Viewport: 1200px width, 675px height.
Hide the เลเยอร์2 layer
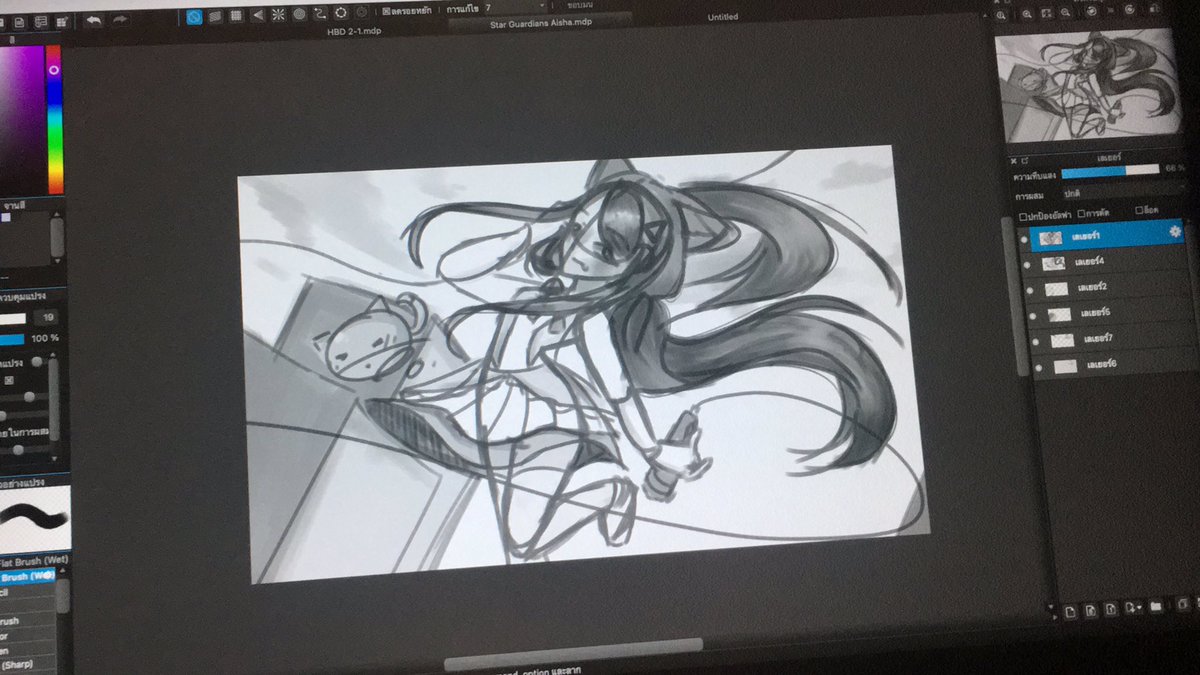point(1030,291)
